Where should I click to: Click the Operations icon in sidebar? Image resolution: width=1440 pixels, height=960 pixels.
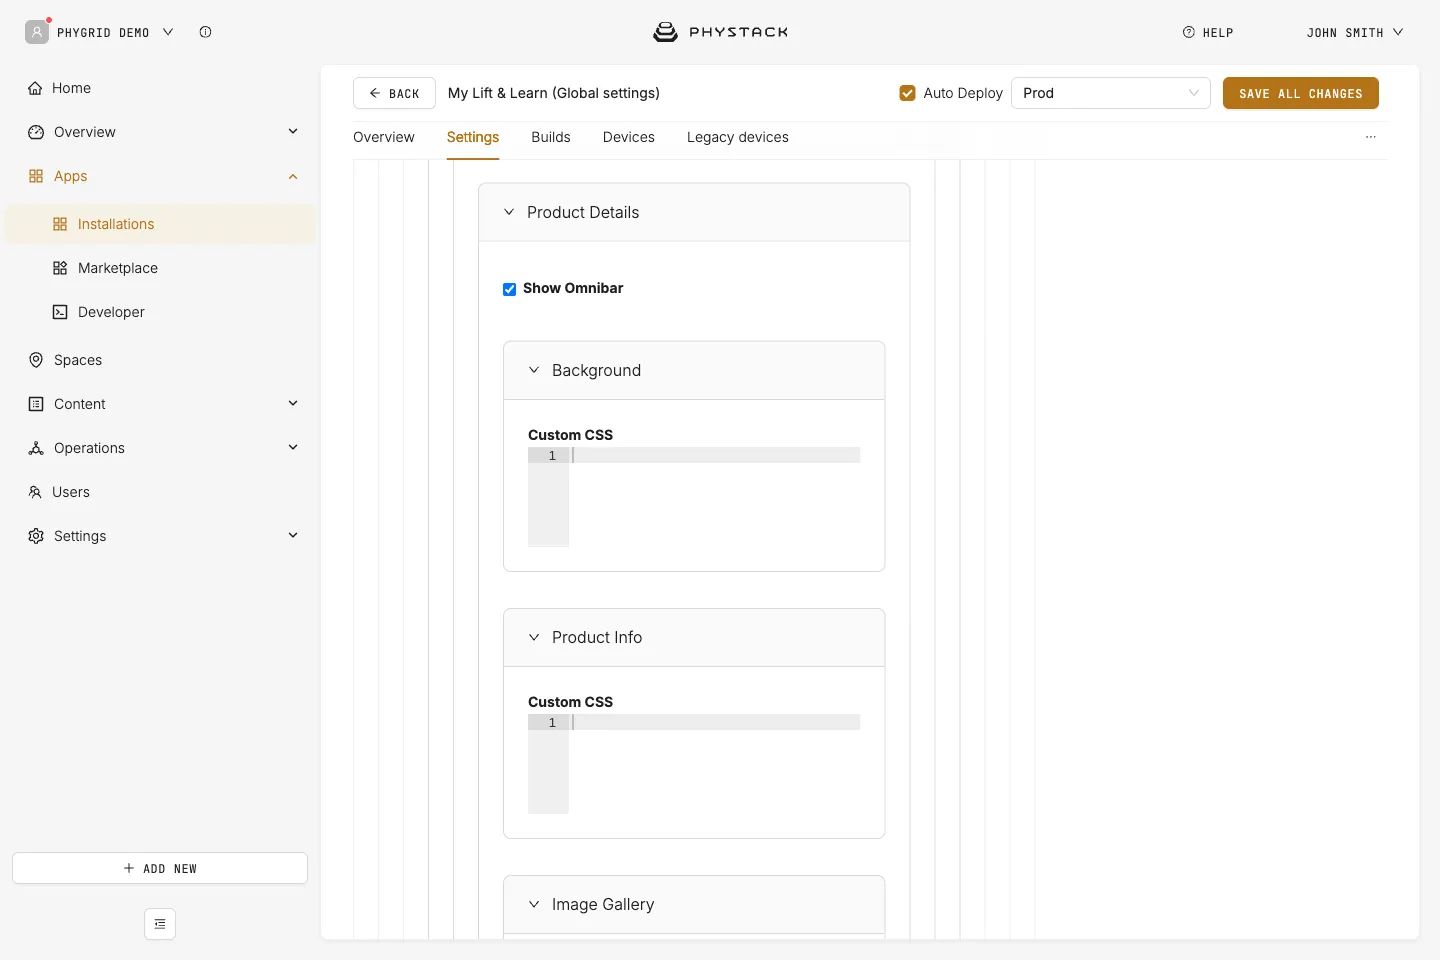(36, 448)
